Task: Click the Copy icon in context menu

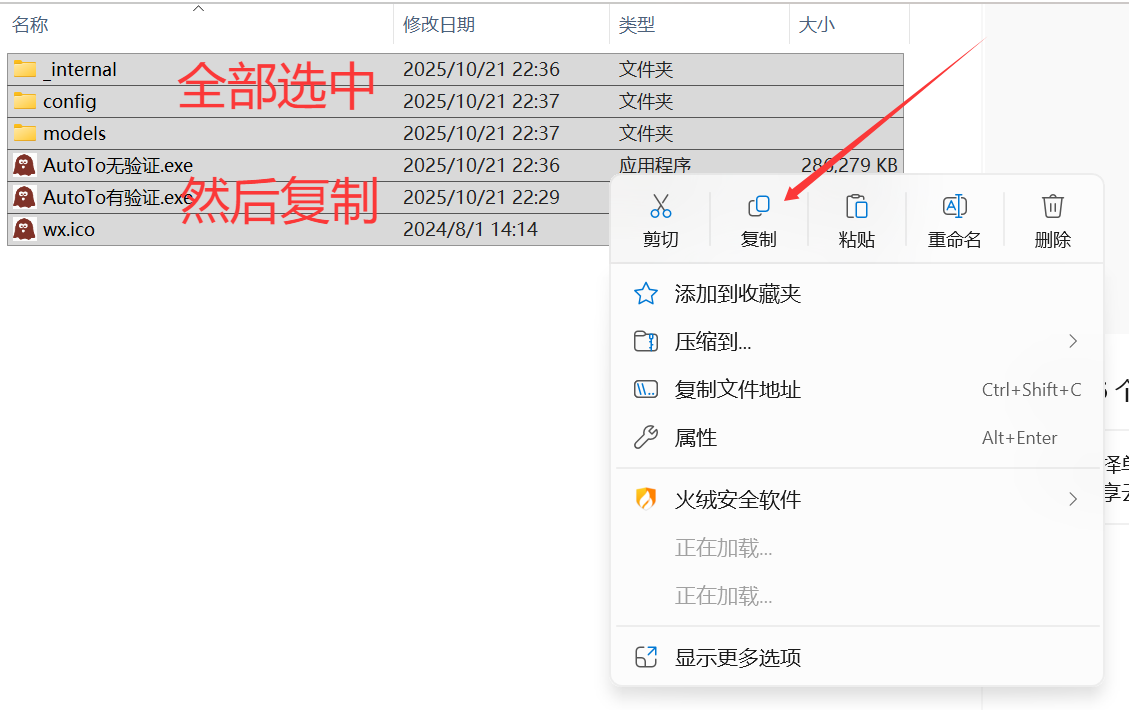Action: tap(758, 207)
